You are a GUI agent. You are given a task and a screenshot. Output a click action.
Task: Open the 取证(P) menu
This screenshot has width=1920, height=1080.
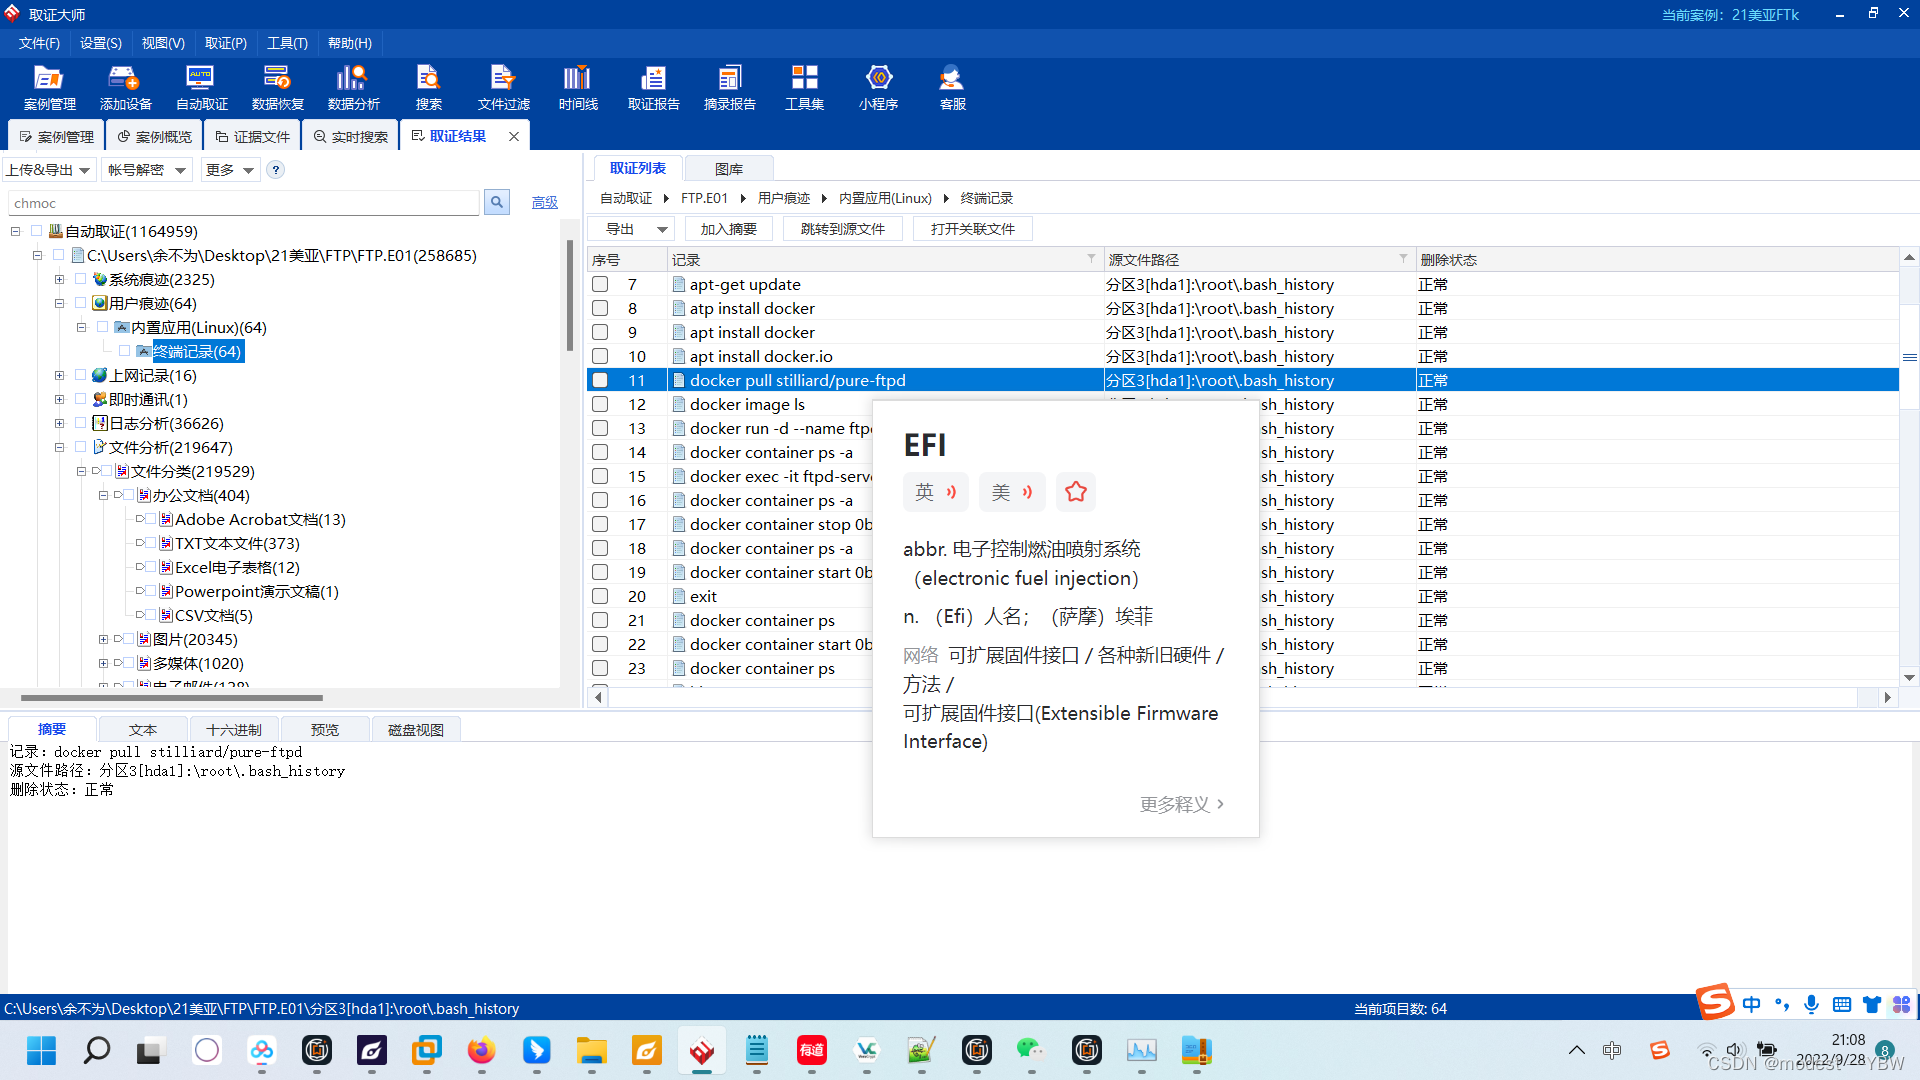(x=225, y=43)
